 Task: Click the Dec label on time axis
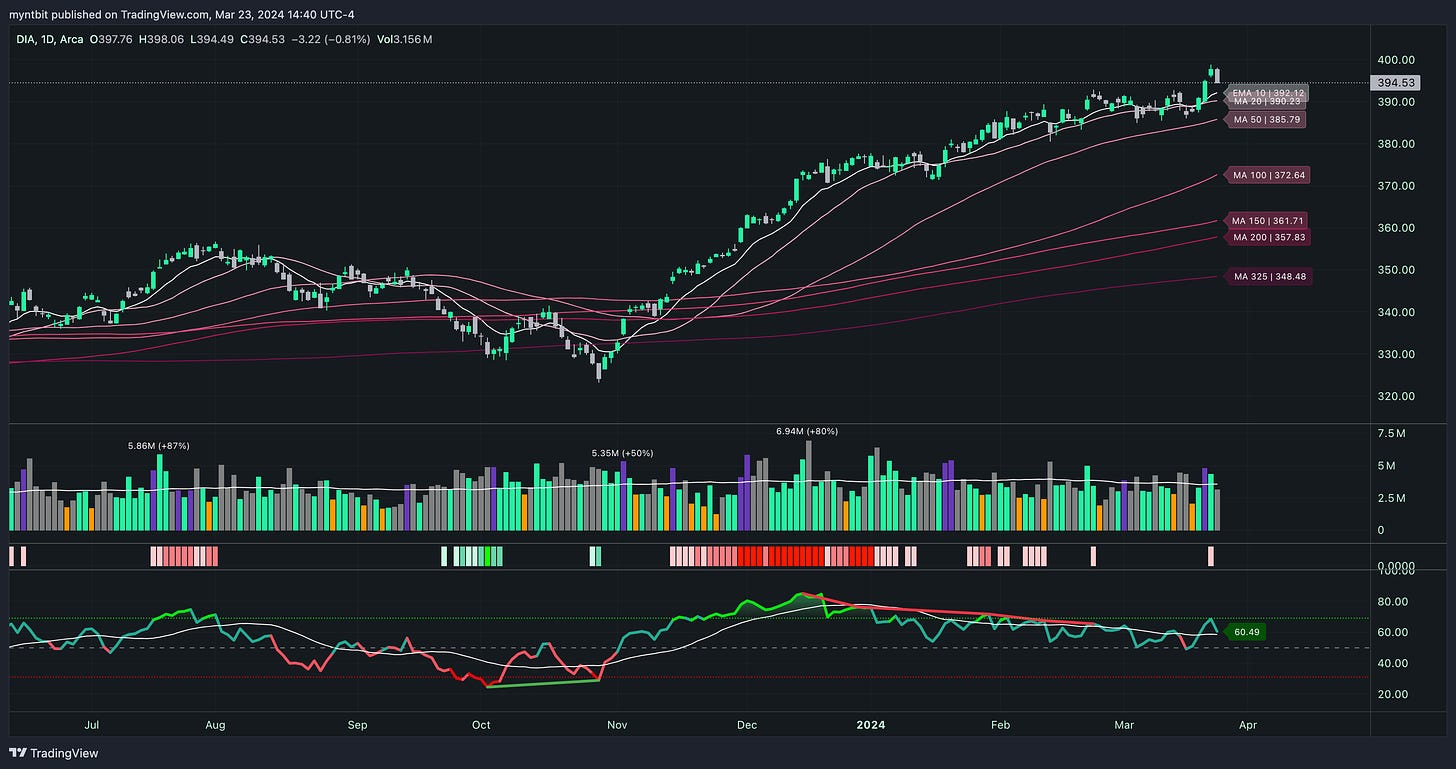coord(746,723)
